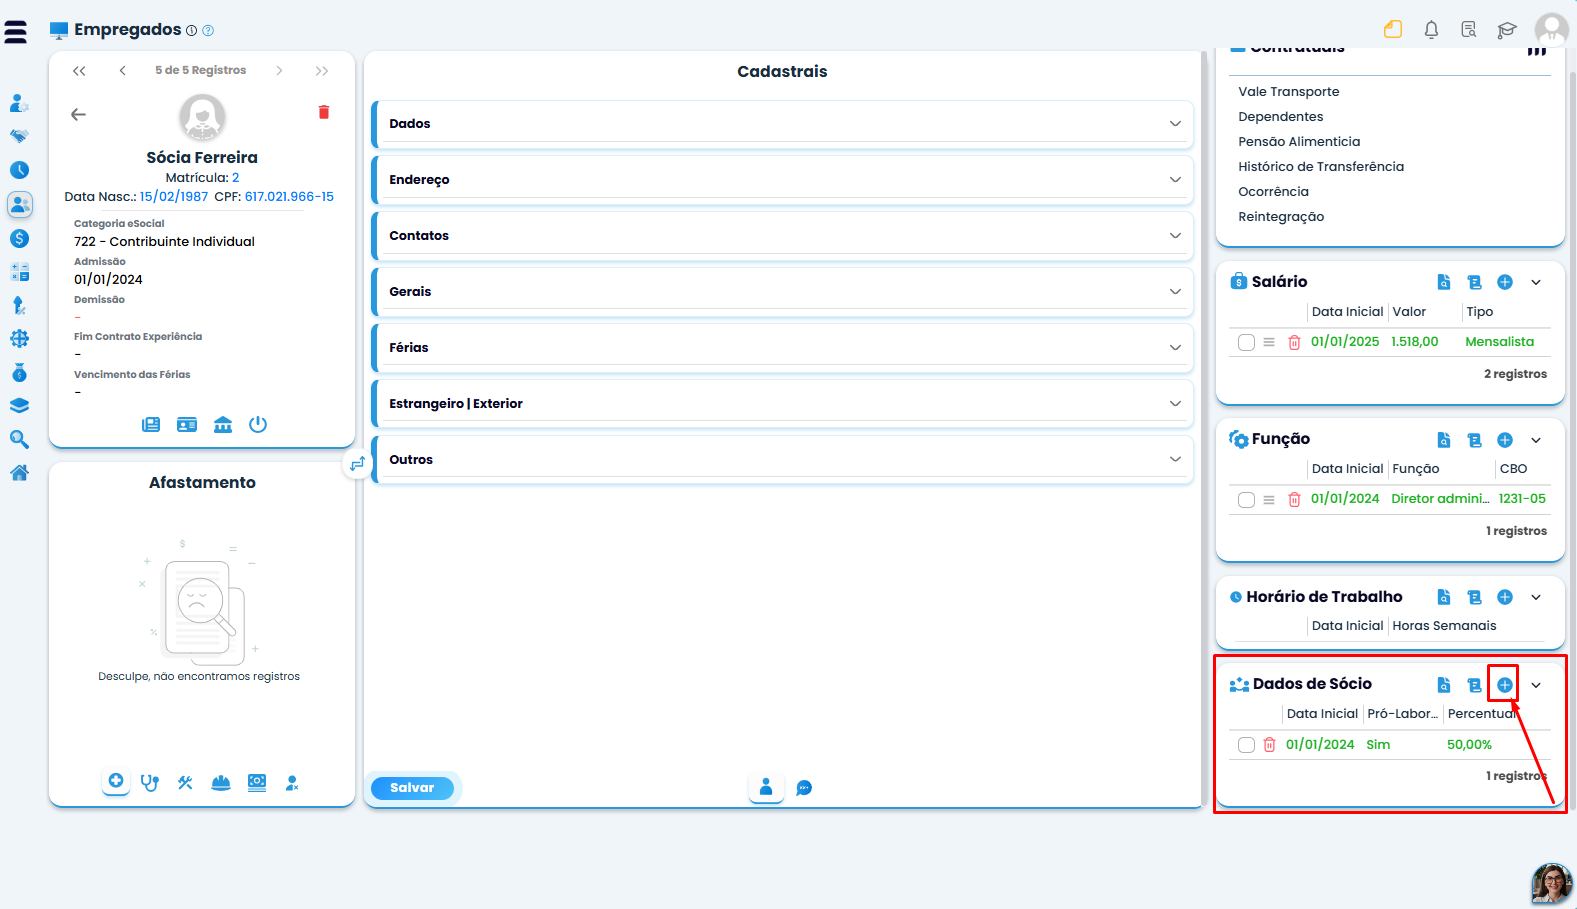Delete the 01/01/2025 salary row
The height and width of the screenshot is (909, 1577).
point(1294,342)
